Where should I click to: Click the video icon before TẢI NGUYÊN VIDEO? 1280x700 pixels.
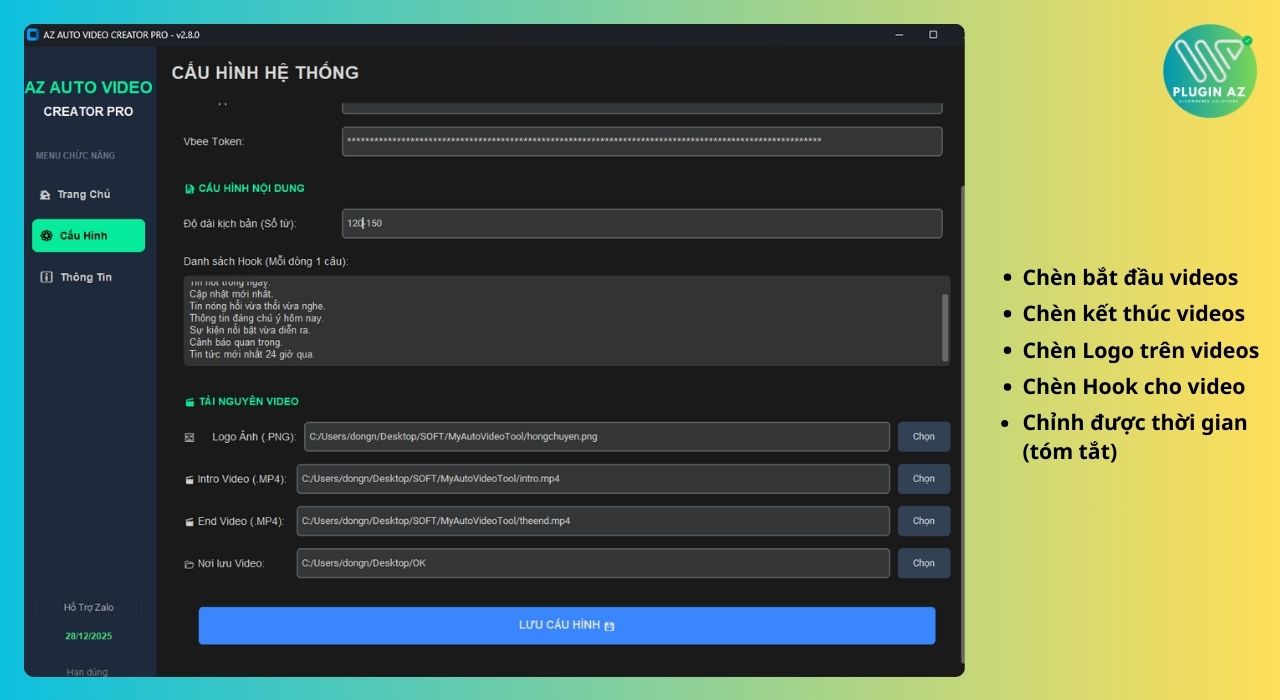pyautogui.click(x=188, y=401)
